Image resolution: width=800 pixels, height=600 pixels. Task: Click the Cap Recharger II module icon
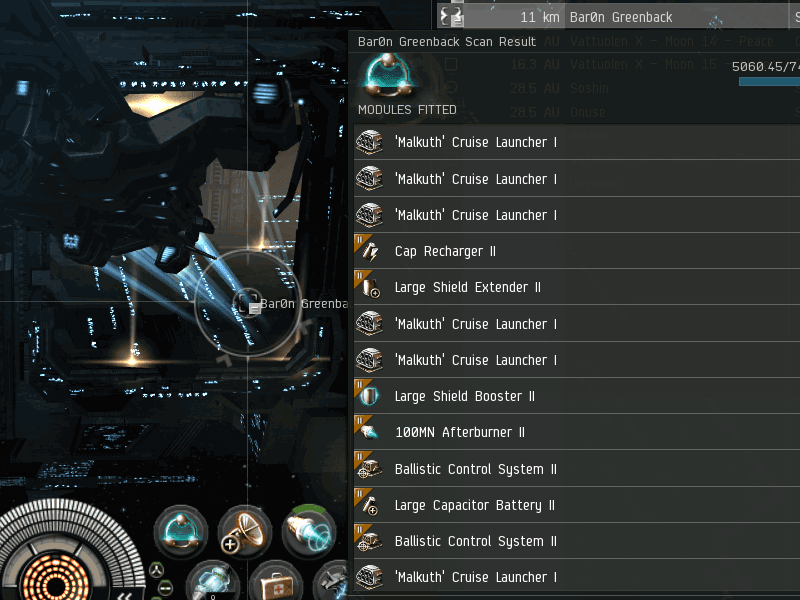tap(368, 251)
